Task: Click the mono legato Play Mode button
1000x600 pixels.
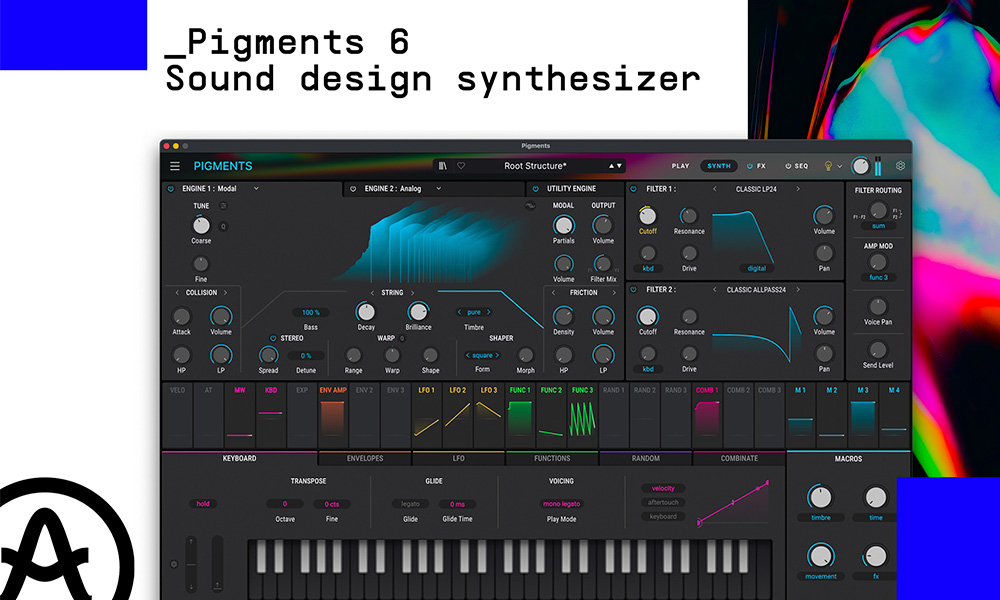Action: (x=562, y=504)
